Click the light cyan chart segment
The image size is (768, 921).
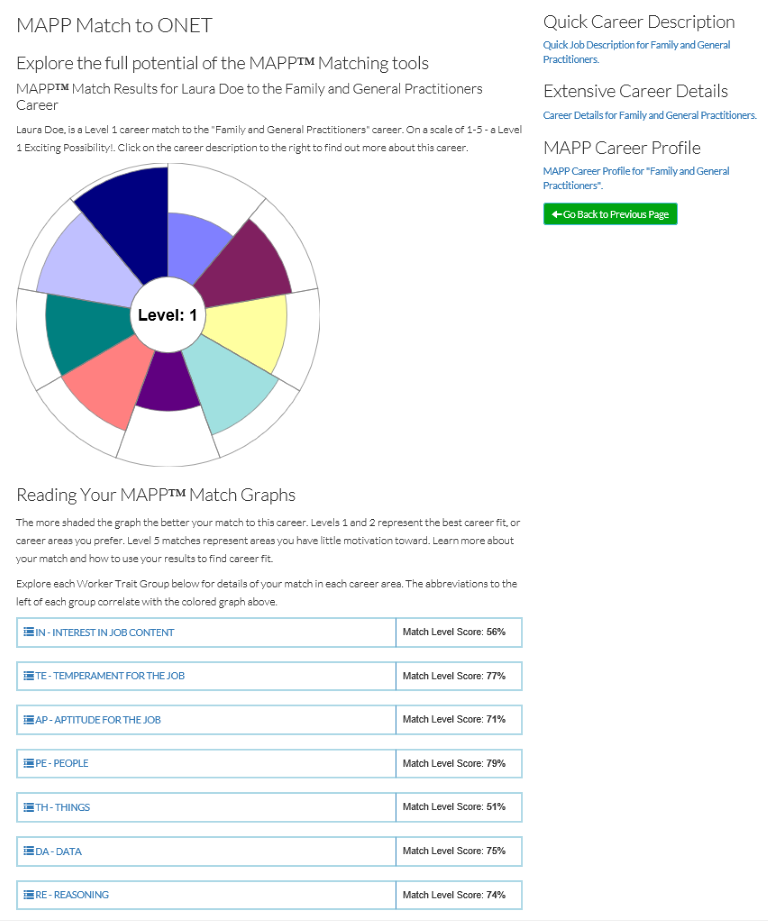click(235, 385)
